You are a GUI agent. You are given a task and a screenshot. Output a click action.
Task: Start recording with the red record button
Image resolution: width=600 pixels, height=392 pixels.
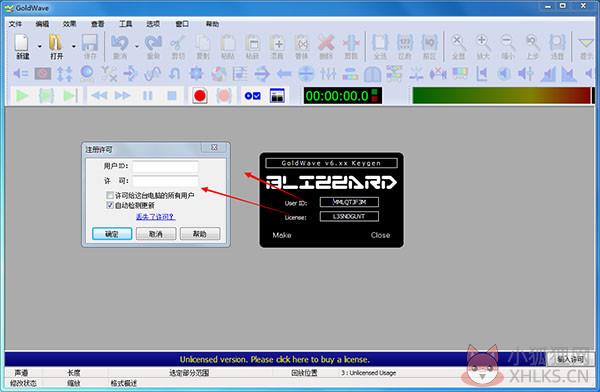click(x=200, y=96)
